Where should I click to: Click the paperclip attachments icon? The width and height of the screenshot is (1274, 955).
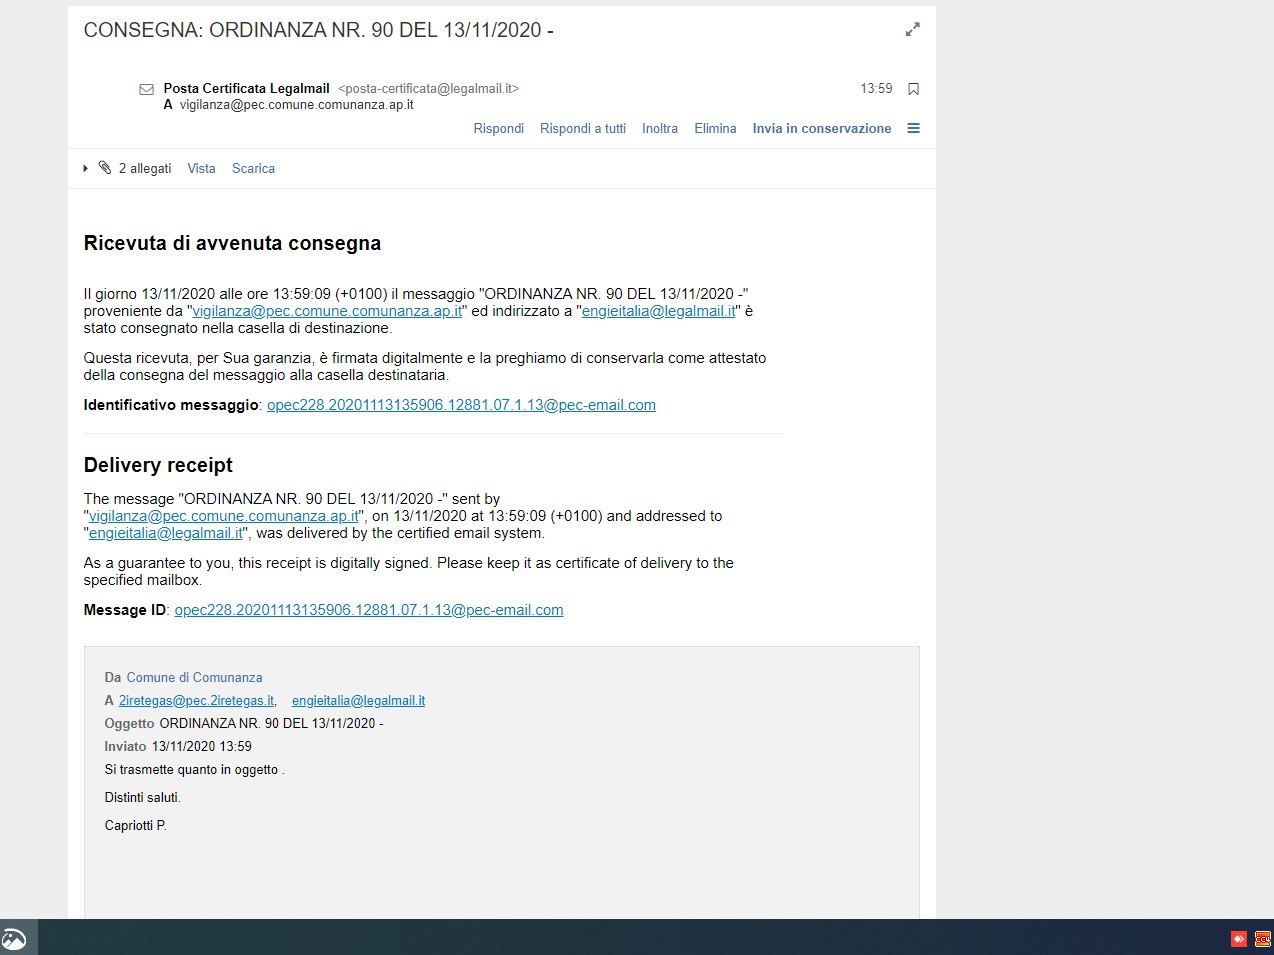pyautogui.click(x=105, y=168)
